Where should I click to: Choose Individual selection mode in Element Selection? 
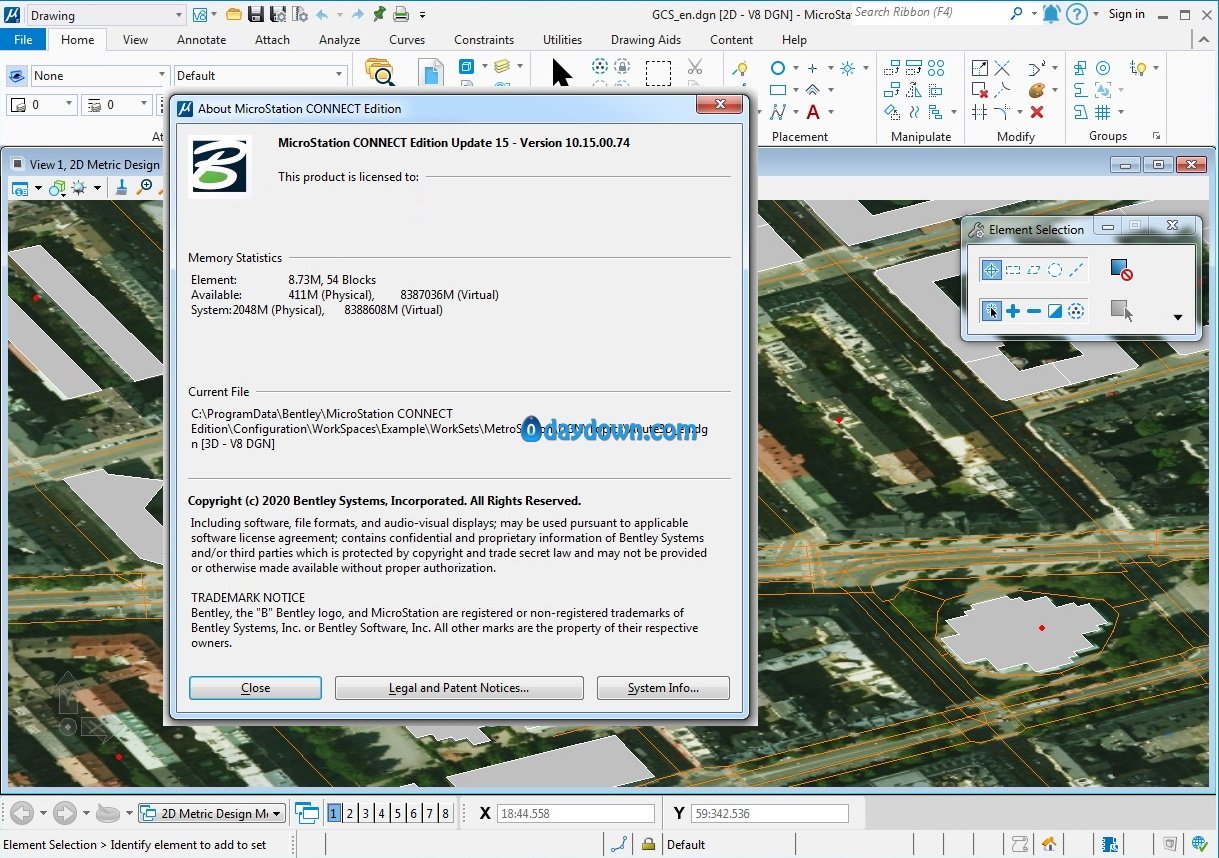(991, 270)
